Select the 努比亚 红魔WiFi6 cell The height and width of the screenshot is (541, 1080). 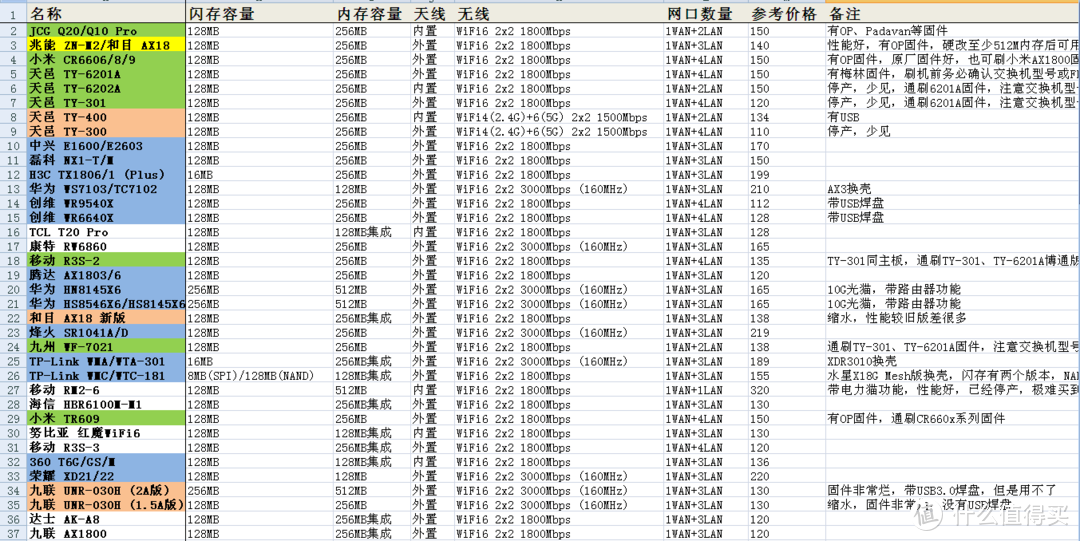coord(106,433)
